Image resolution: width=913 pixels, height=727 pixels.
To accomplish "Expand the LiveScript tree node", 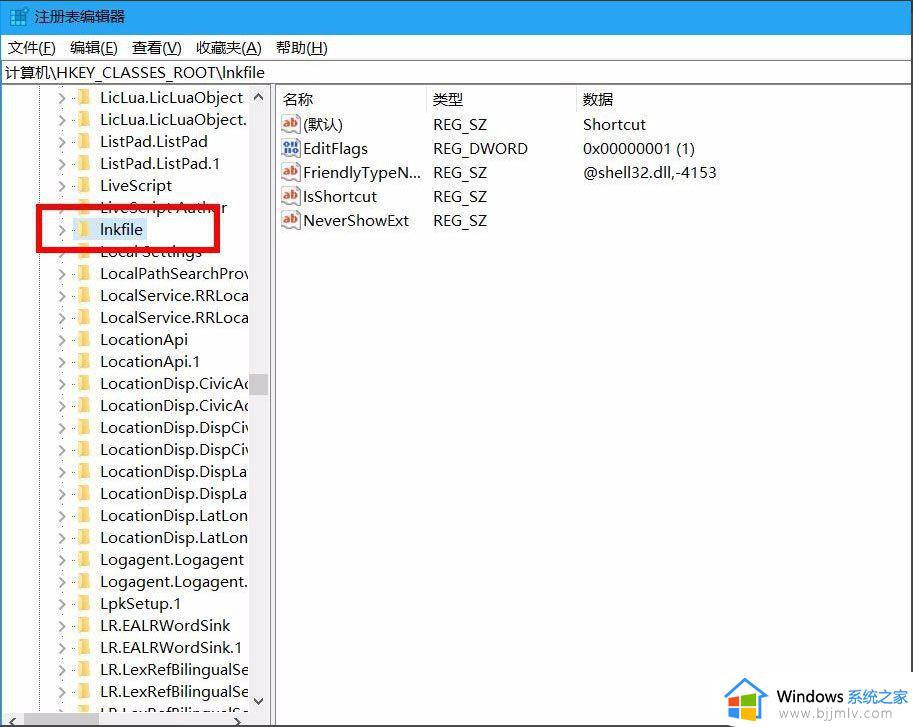I will (x=62, y=186).
